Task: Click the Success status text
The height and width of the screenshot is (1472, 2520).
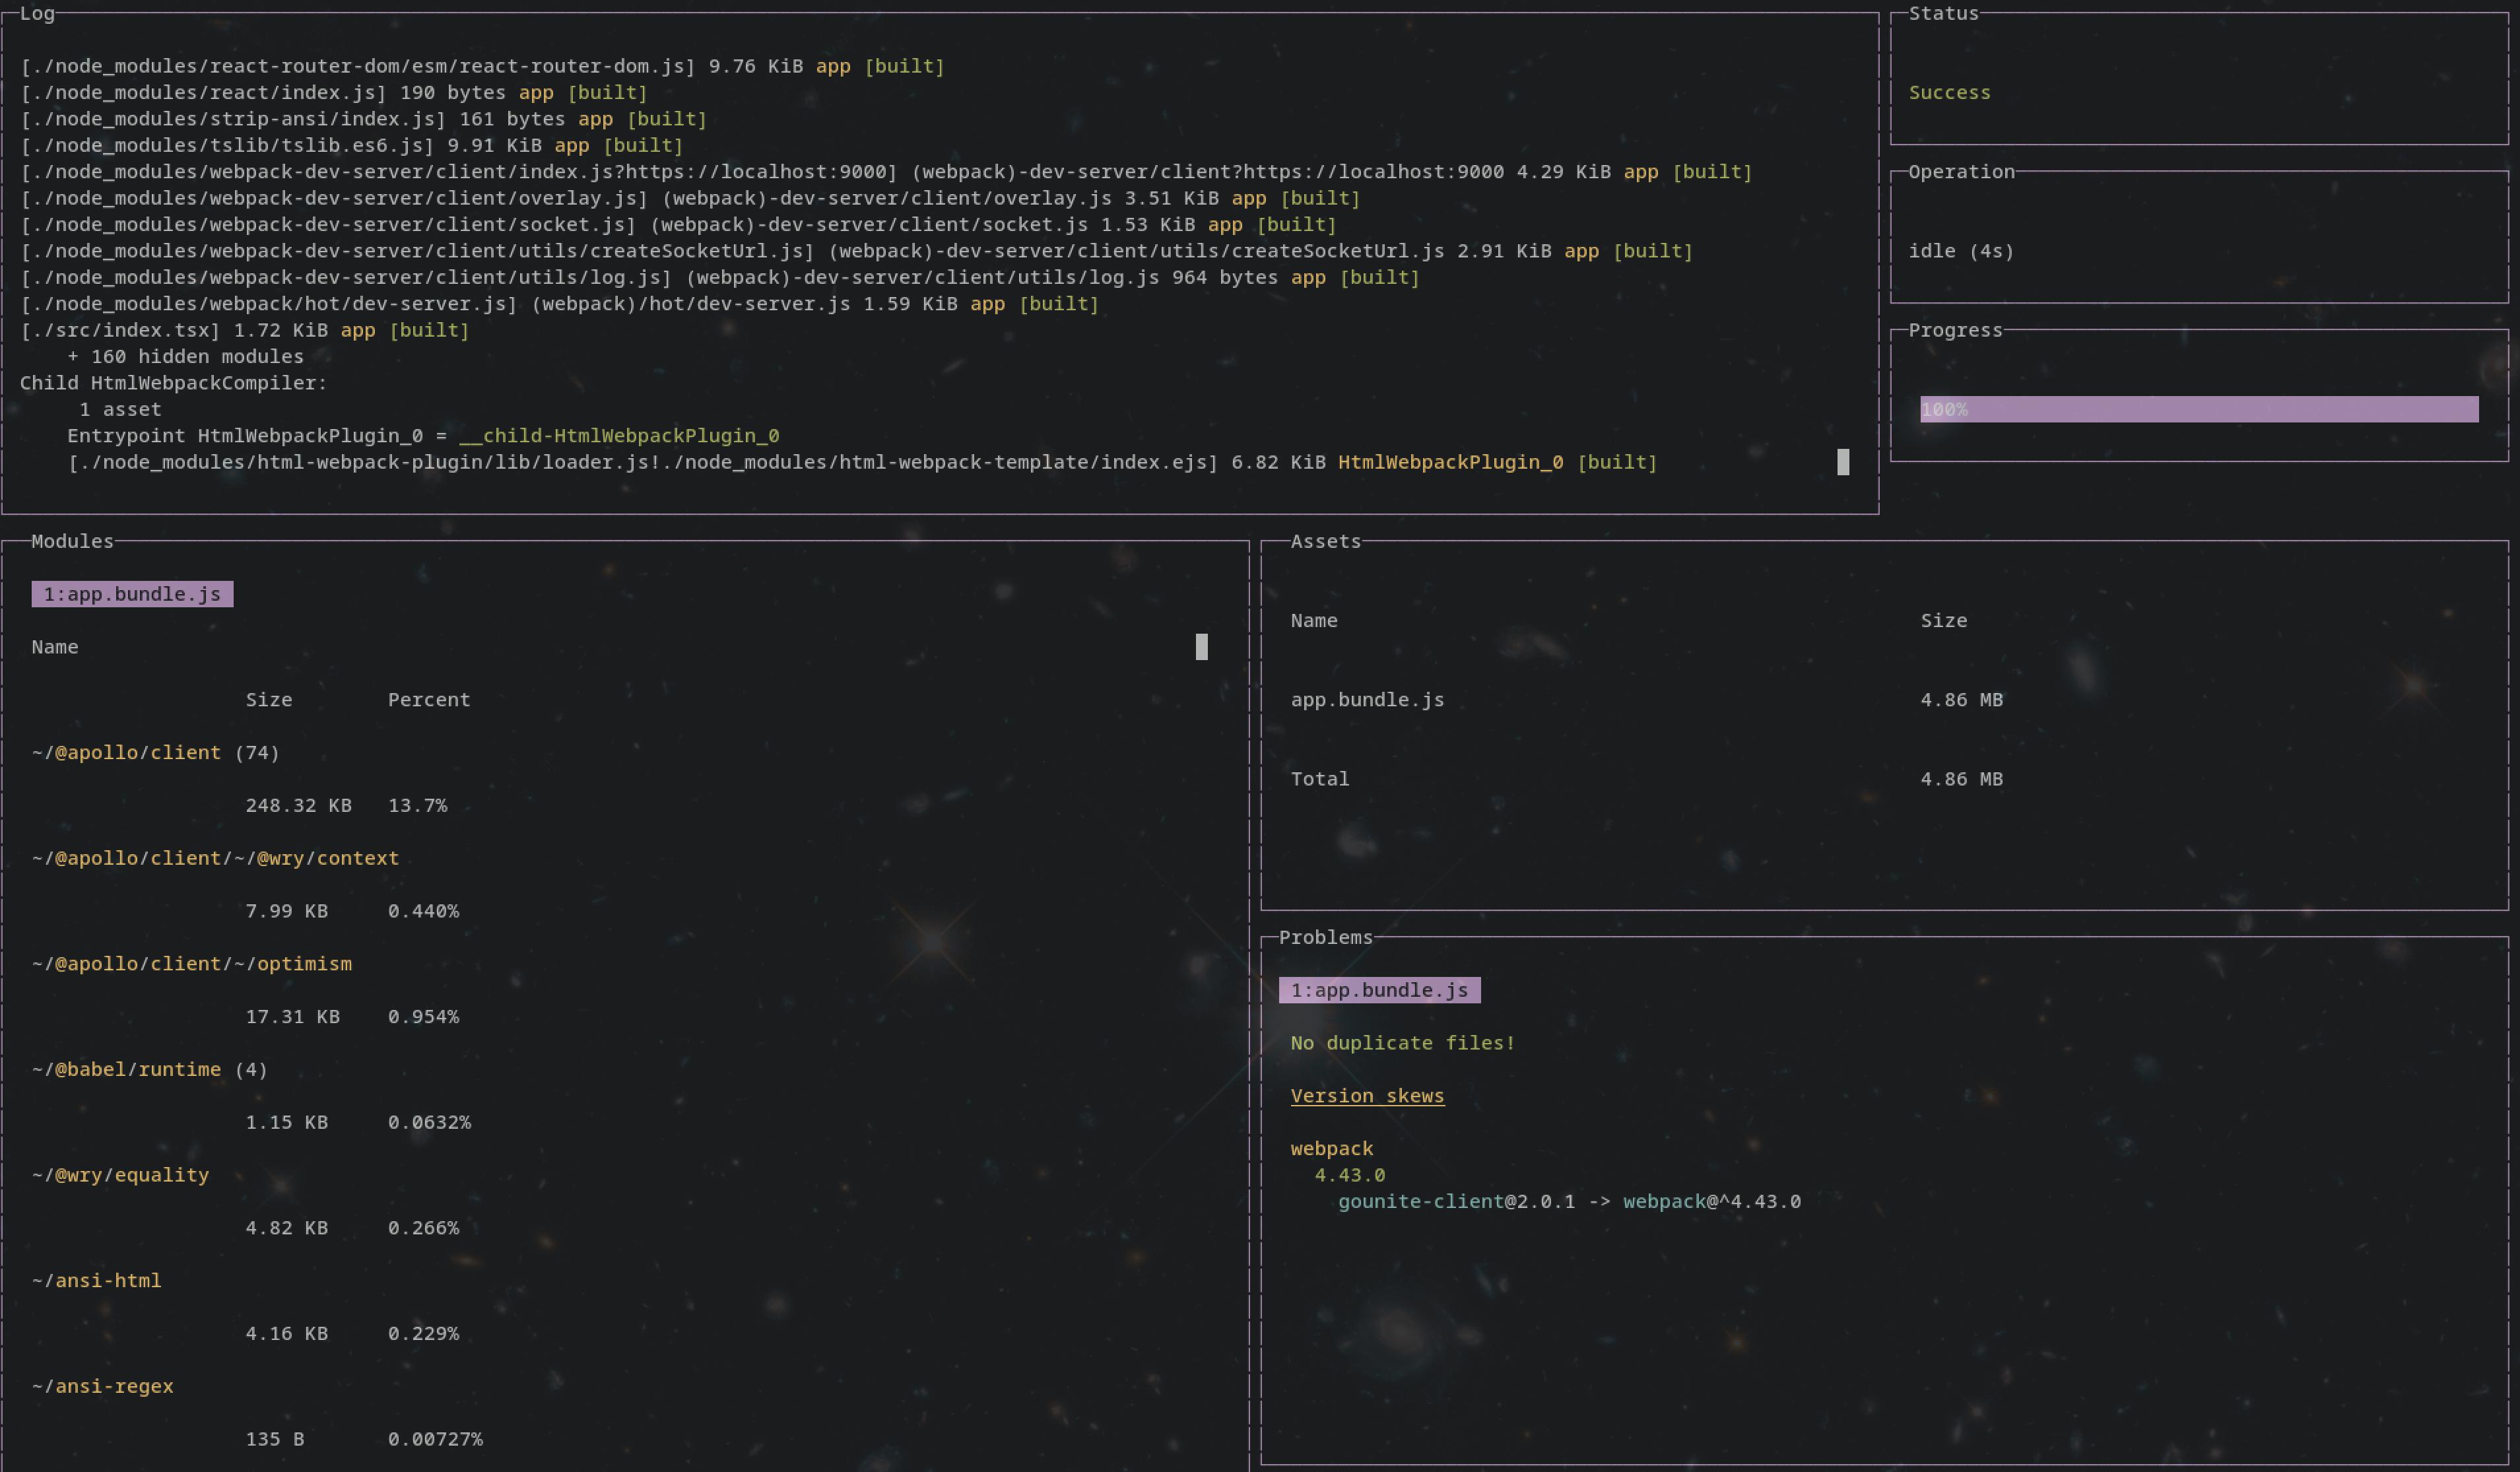Action: (1949, 93)
